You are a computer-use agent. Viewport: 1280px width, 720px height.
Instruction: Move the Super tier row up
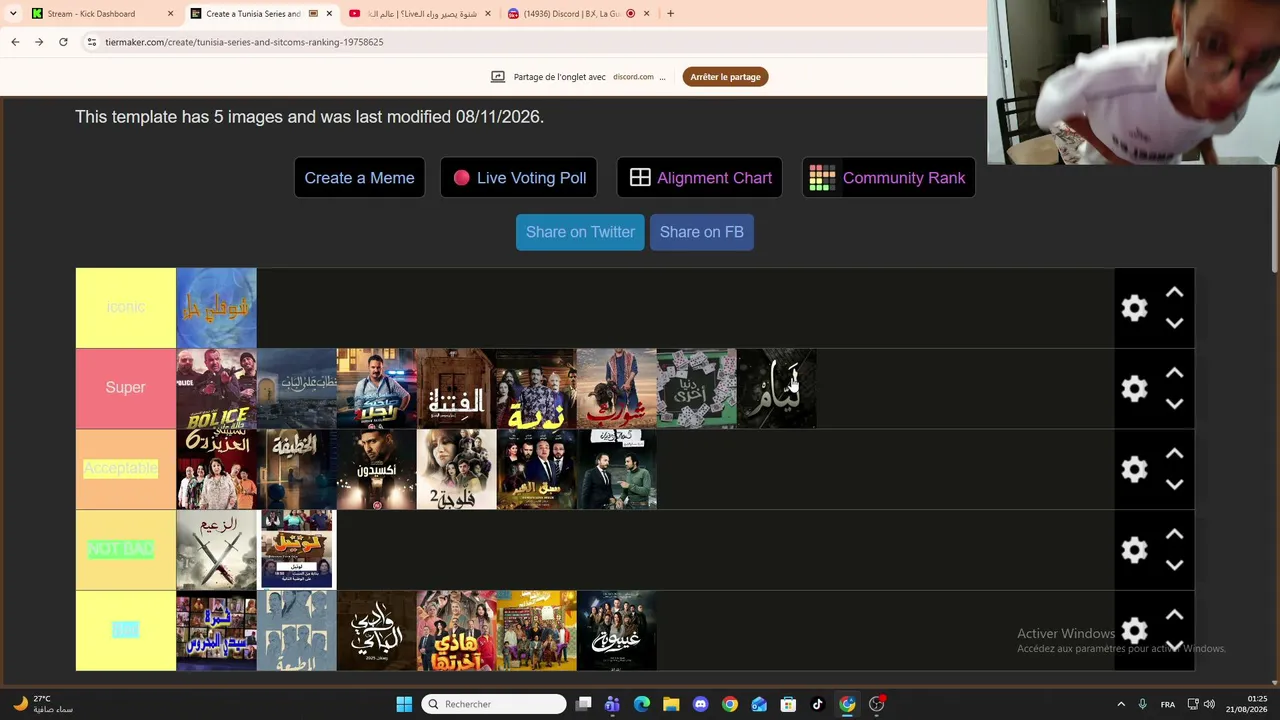(x=1175, y=373)
